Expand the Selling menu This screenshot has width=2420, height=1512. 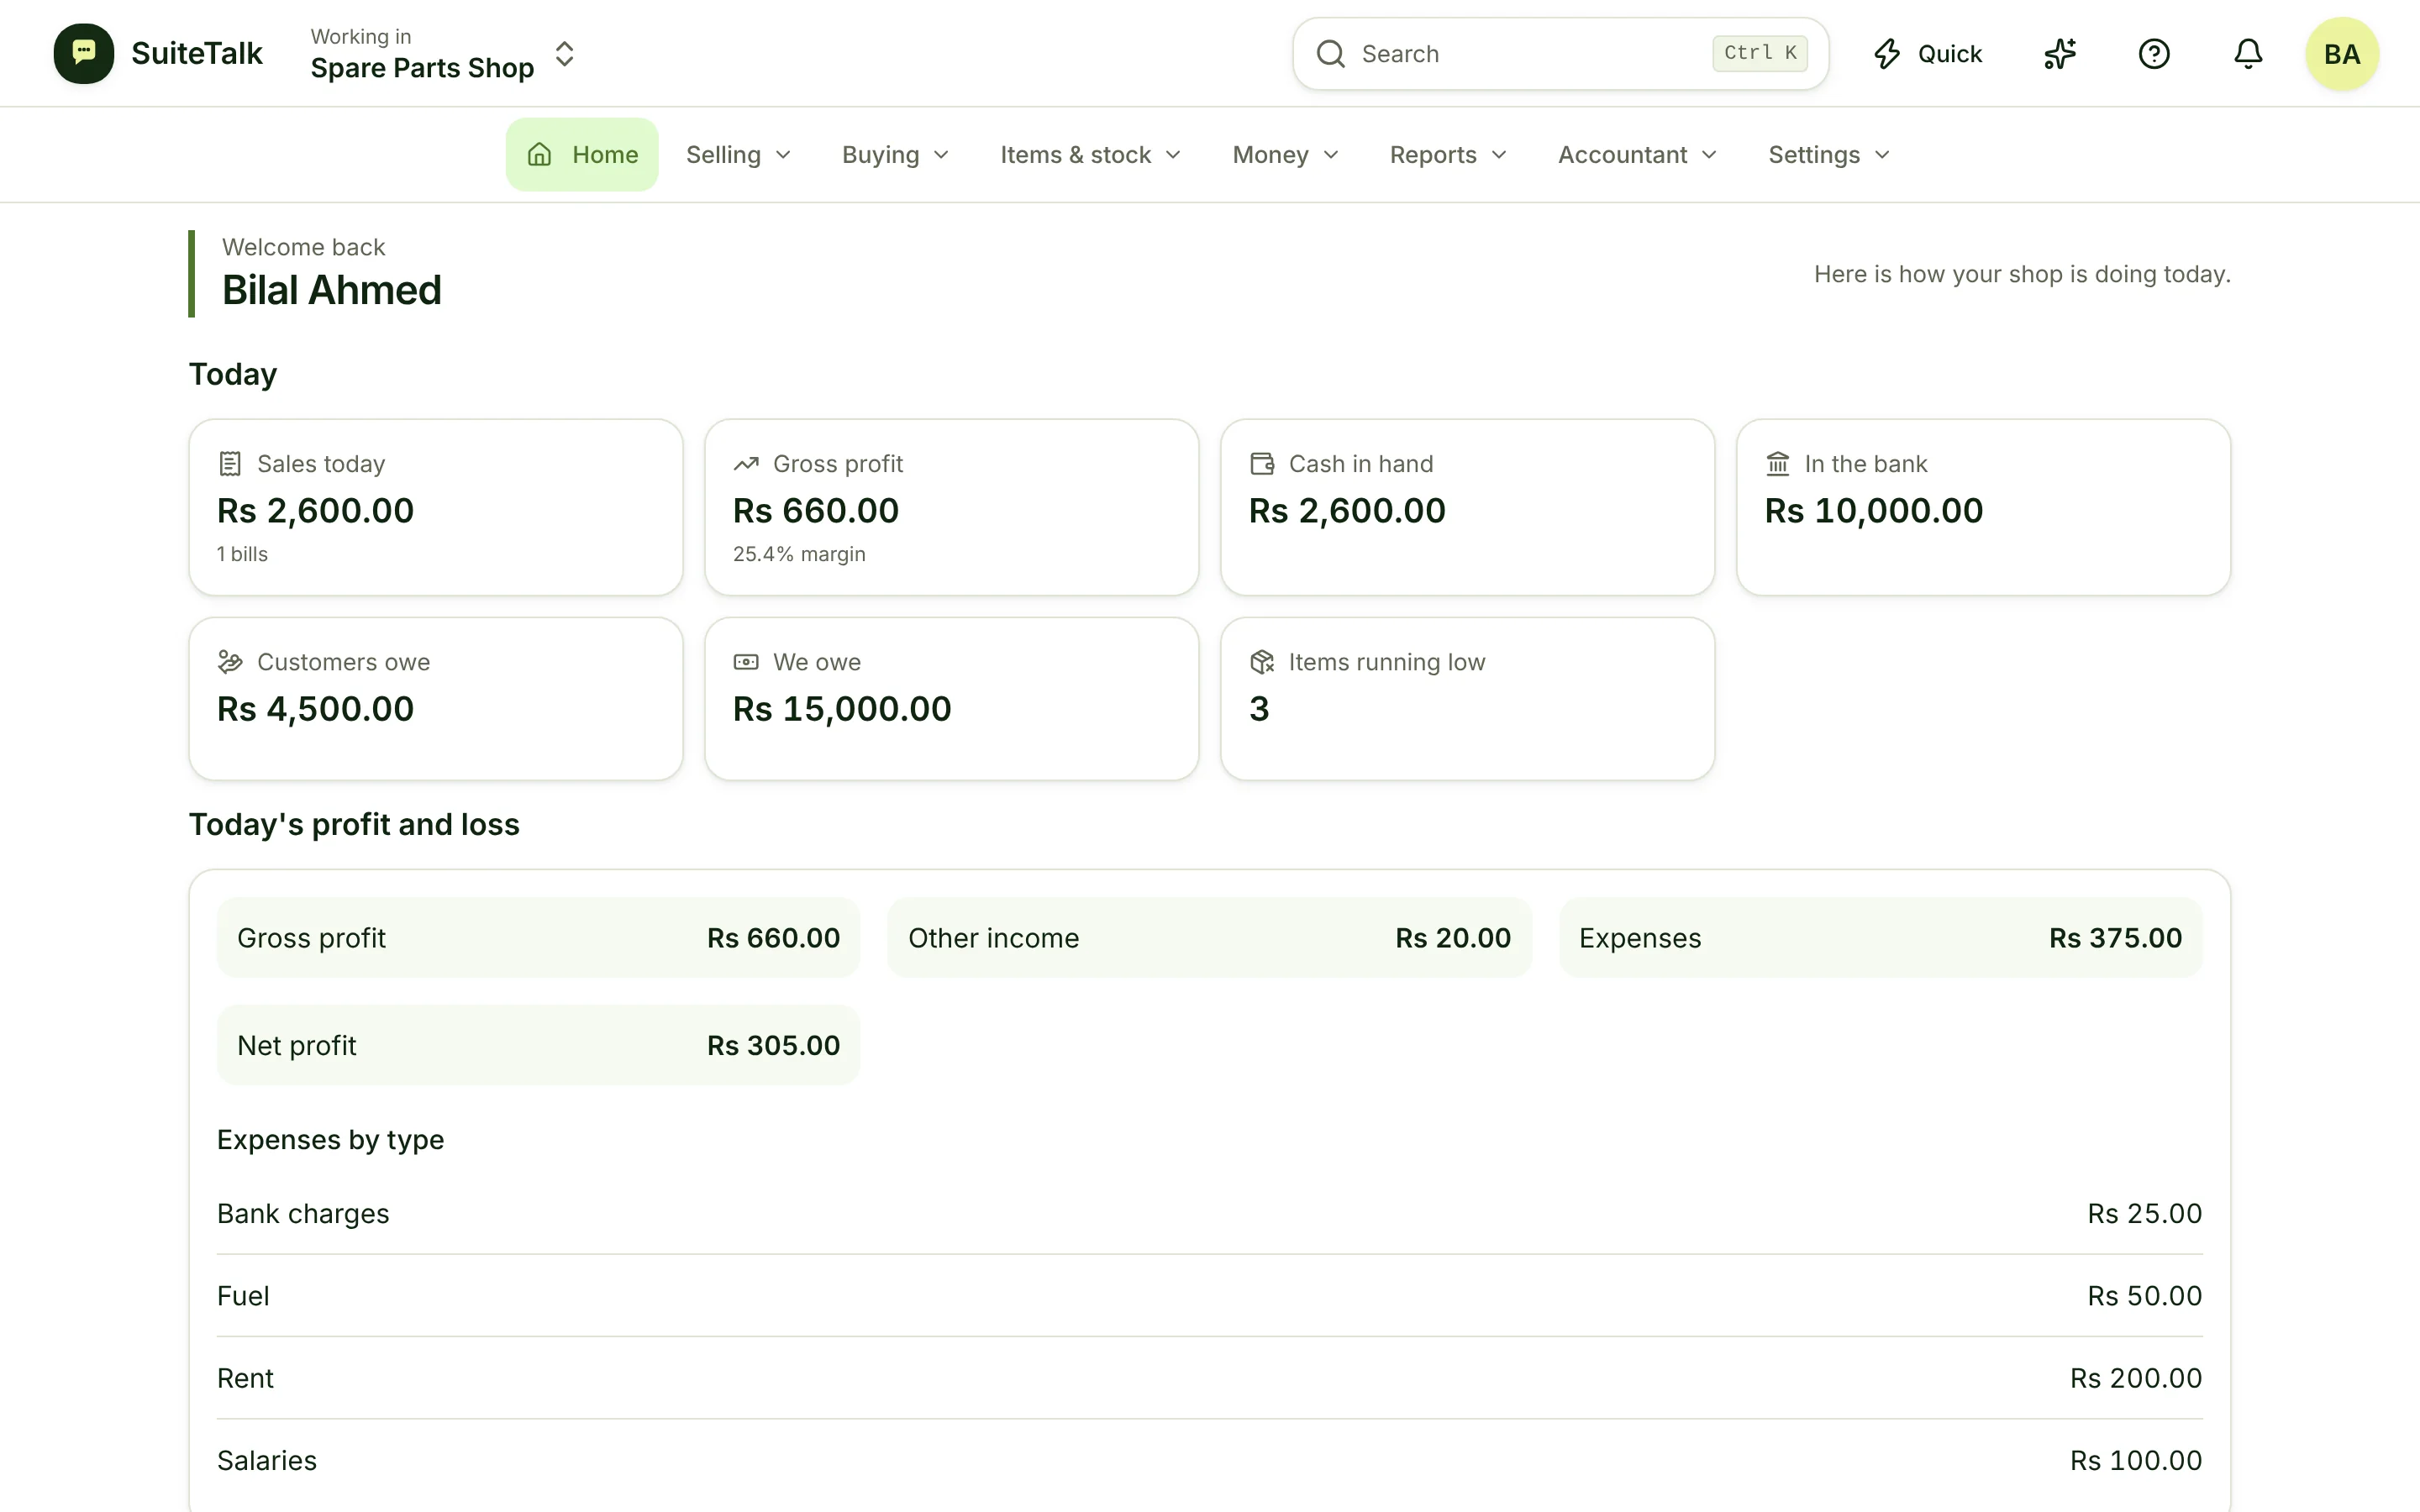coord(738,155)
